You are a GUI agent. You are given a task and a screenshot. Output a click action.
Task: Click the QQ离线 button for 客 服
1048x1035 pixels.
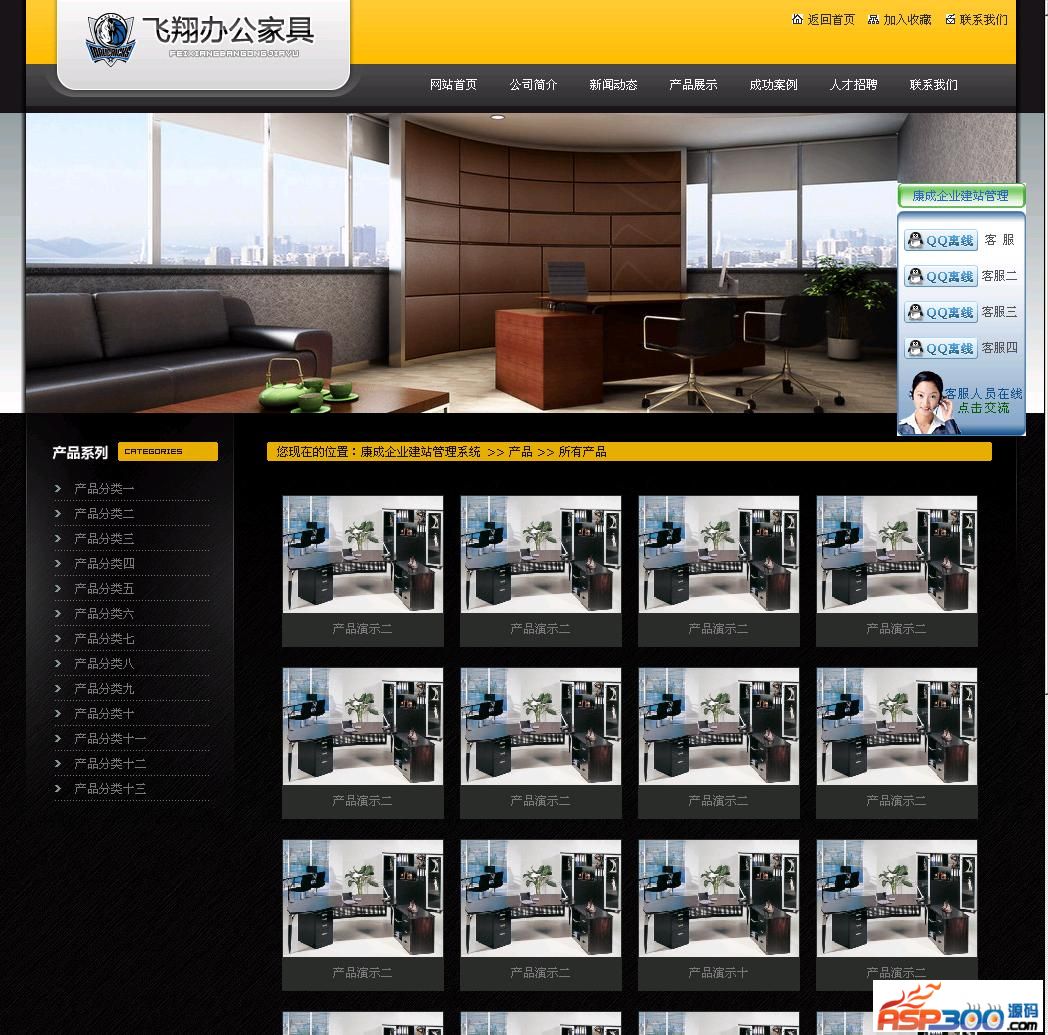pyautogui.click(x=940, y=240)
